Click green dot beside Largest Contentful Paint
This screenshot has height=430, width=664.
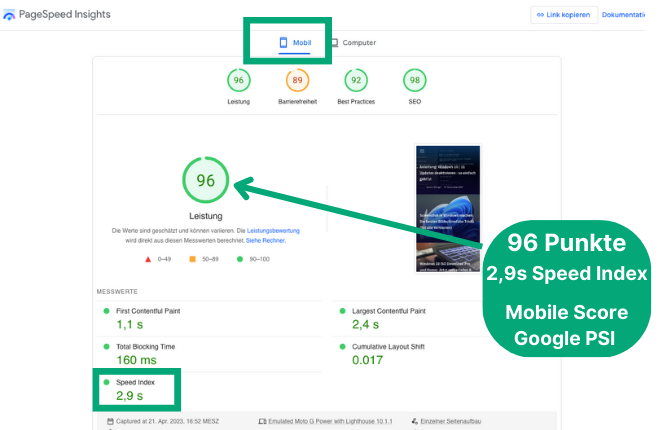pos(343,311)
